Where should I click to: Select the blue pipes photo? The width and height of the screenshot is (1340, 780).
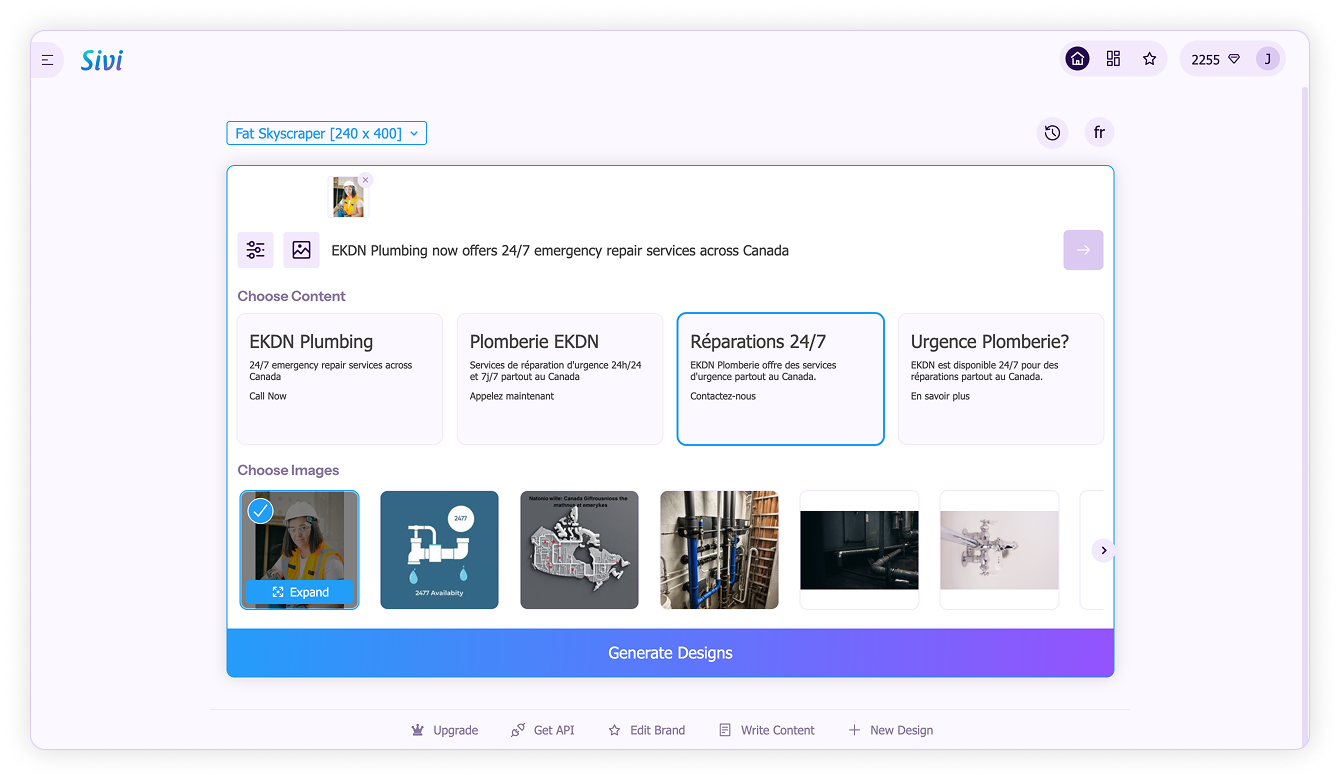coord(719,550)
